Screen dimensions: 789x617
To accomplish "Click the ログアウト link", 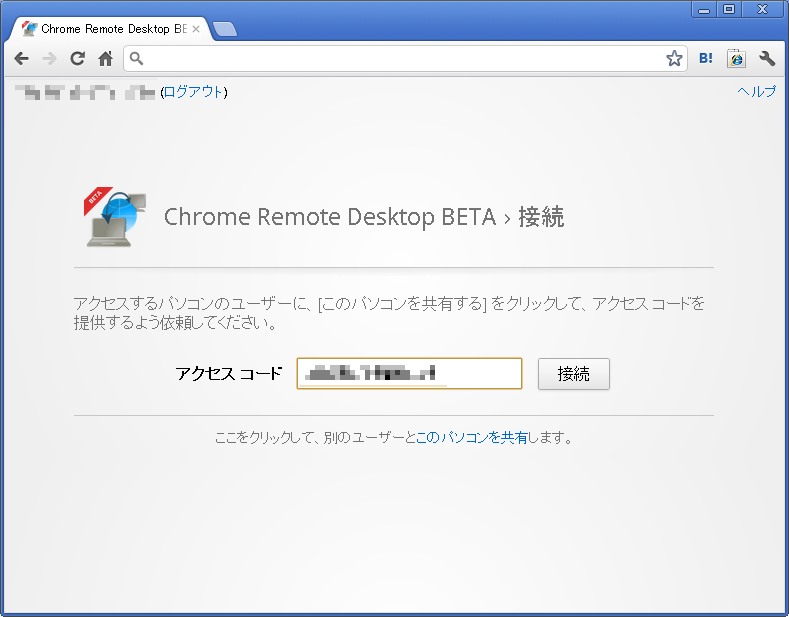I will click(x=194, y=92).
